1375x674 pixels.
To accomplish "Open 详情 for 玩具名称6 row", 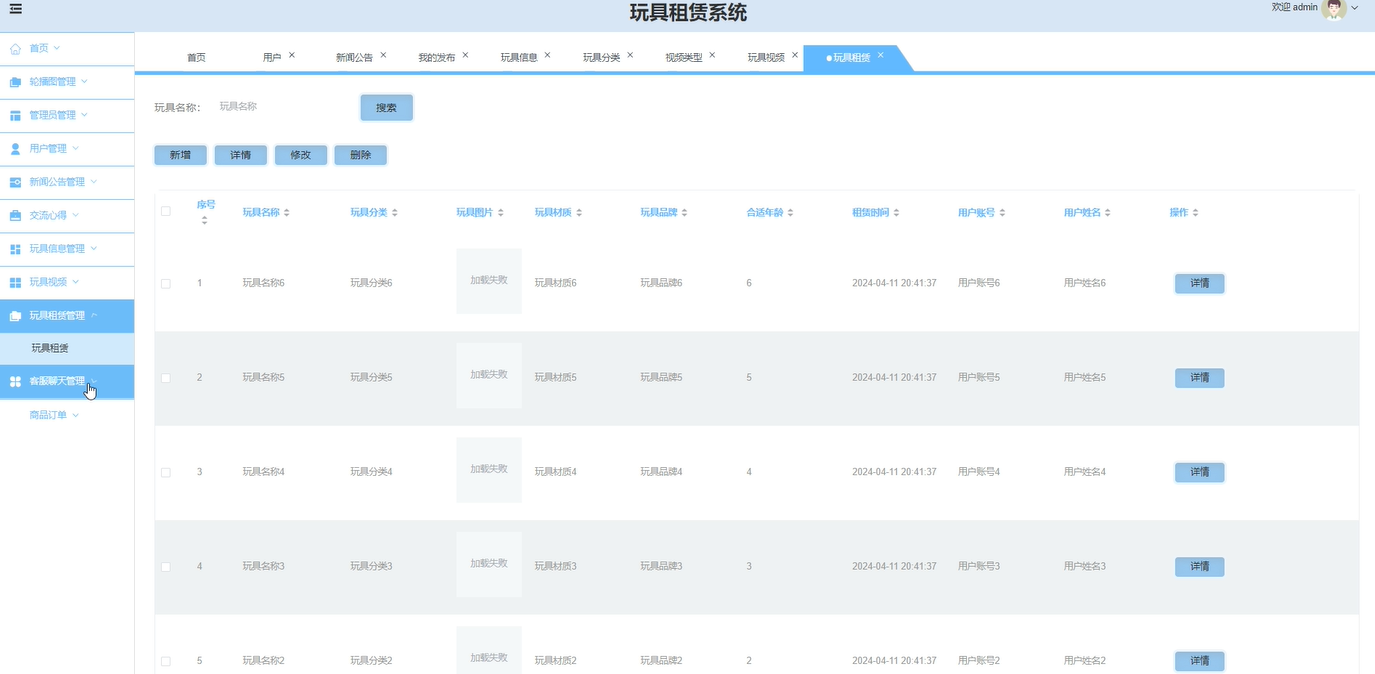I will pyautogui.click(x=1199, y=284).
